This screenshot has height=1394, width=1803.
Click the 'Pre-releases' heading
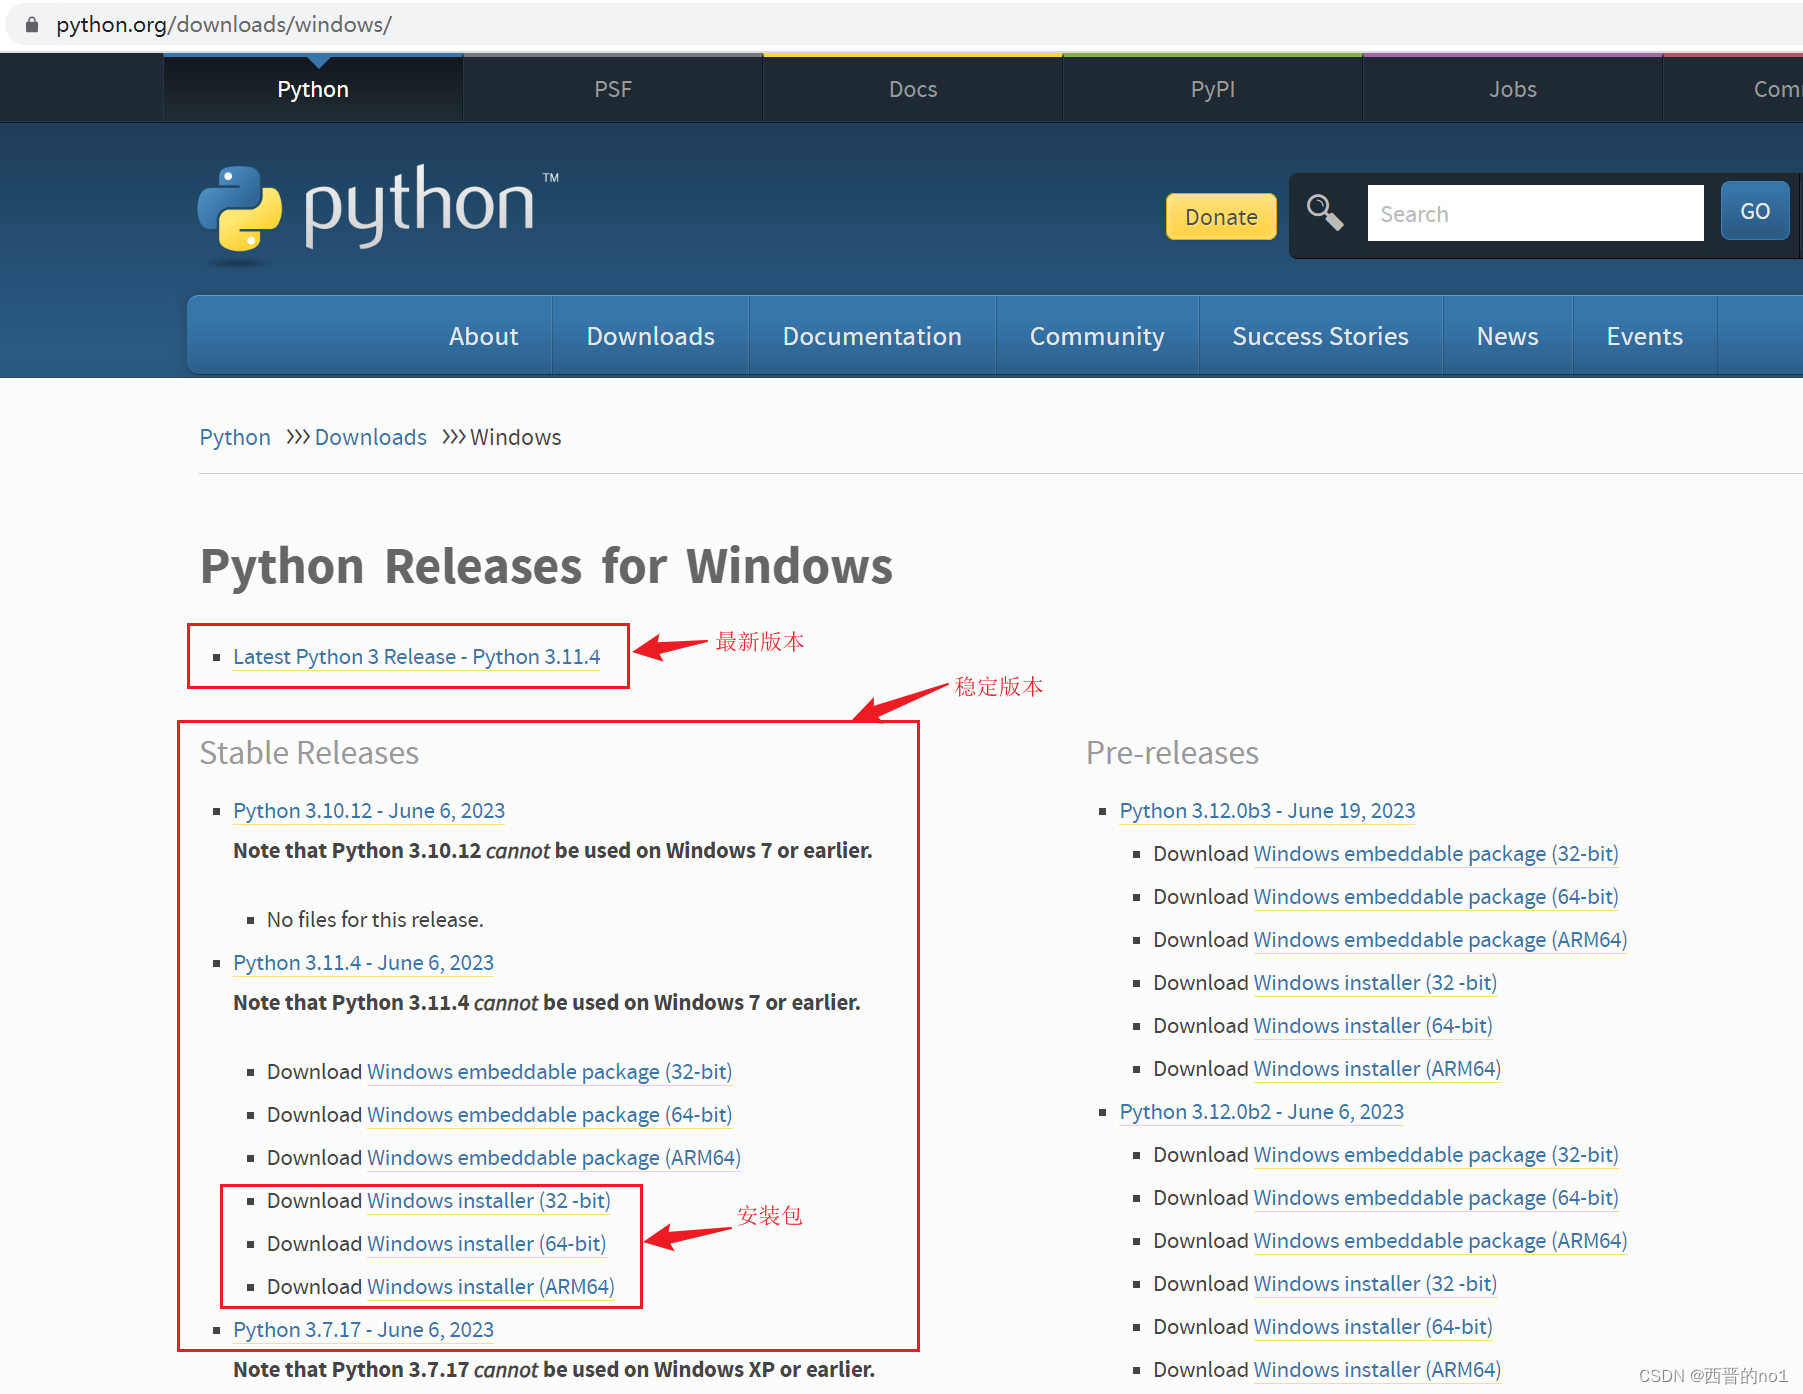1172,753
